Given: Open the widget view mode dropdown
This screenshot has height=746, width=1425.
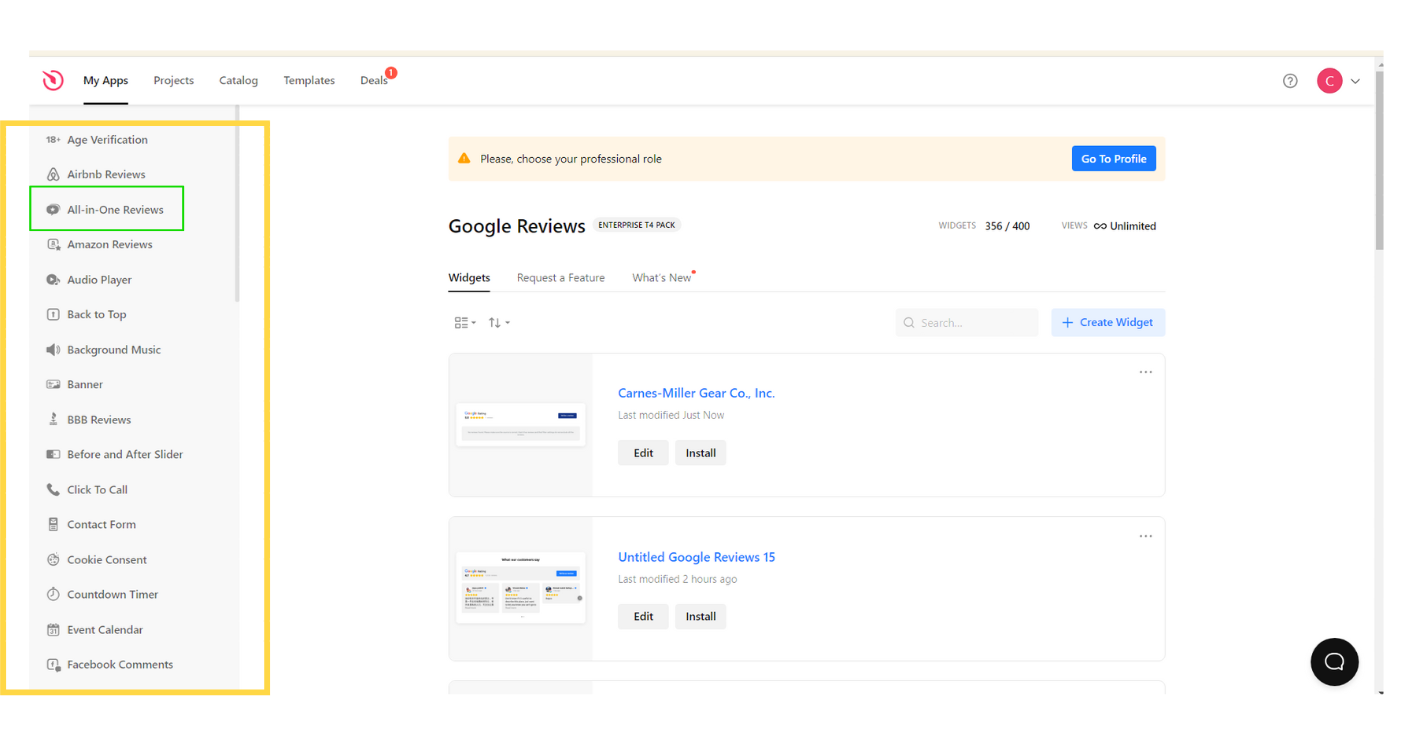Looking at the screenshot, I should (465, 323).
